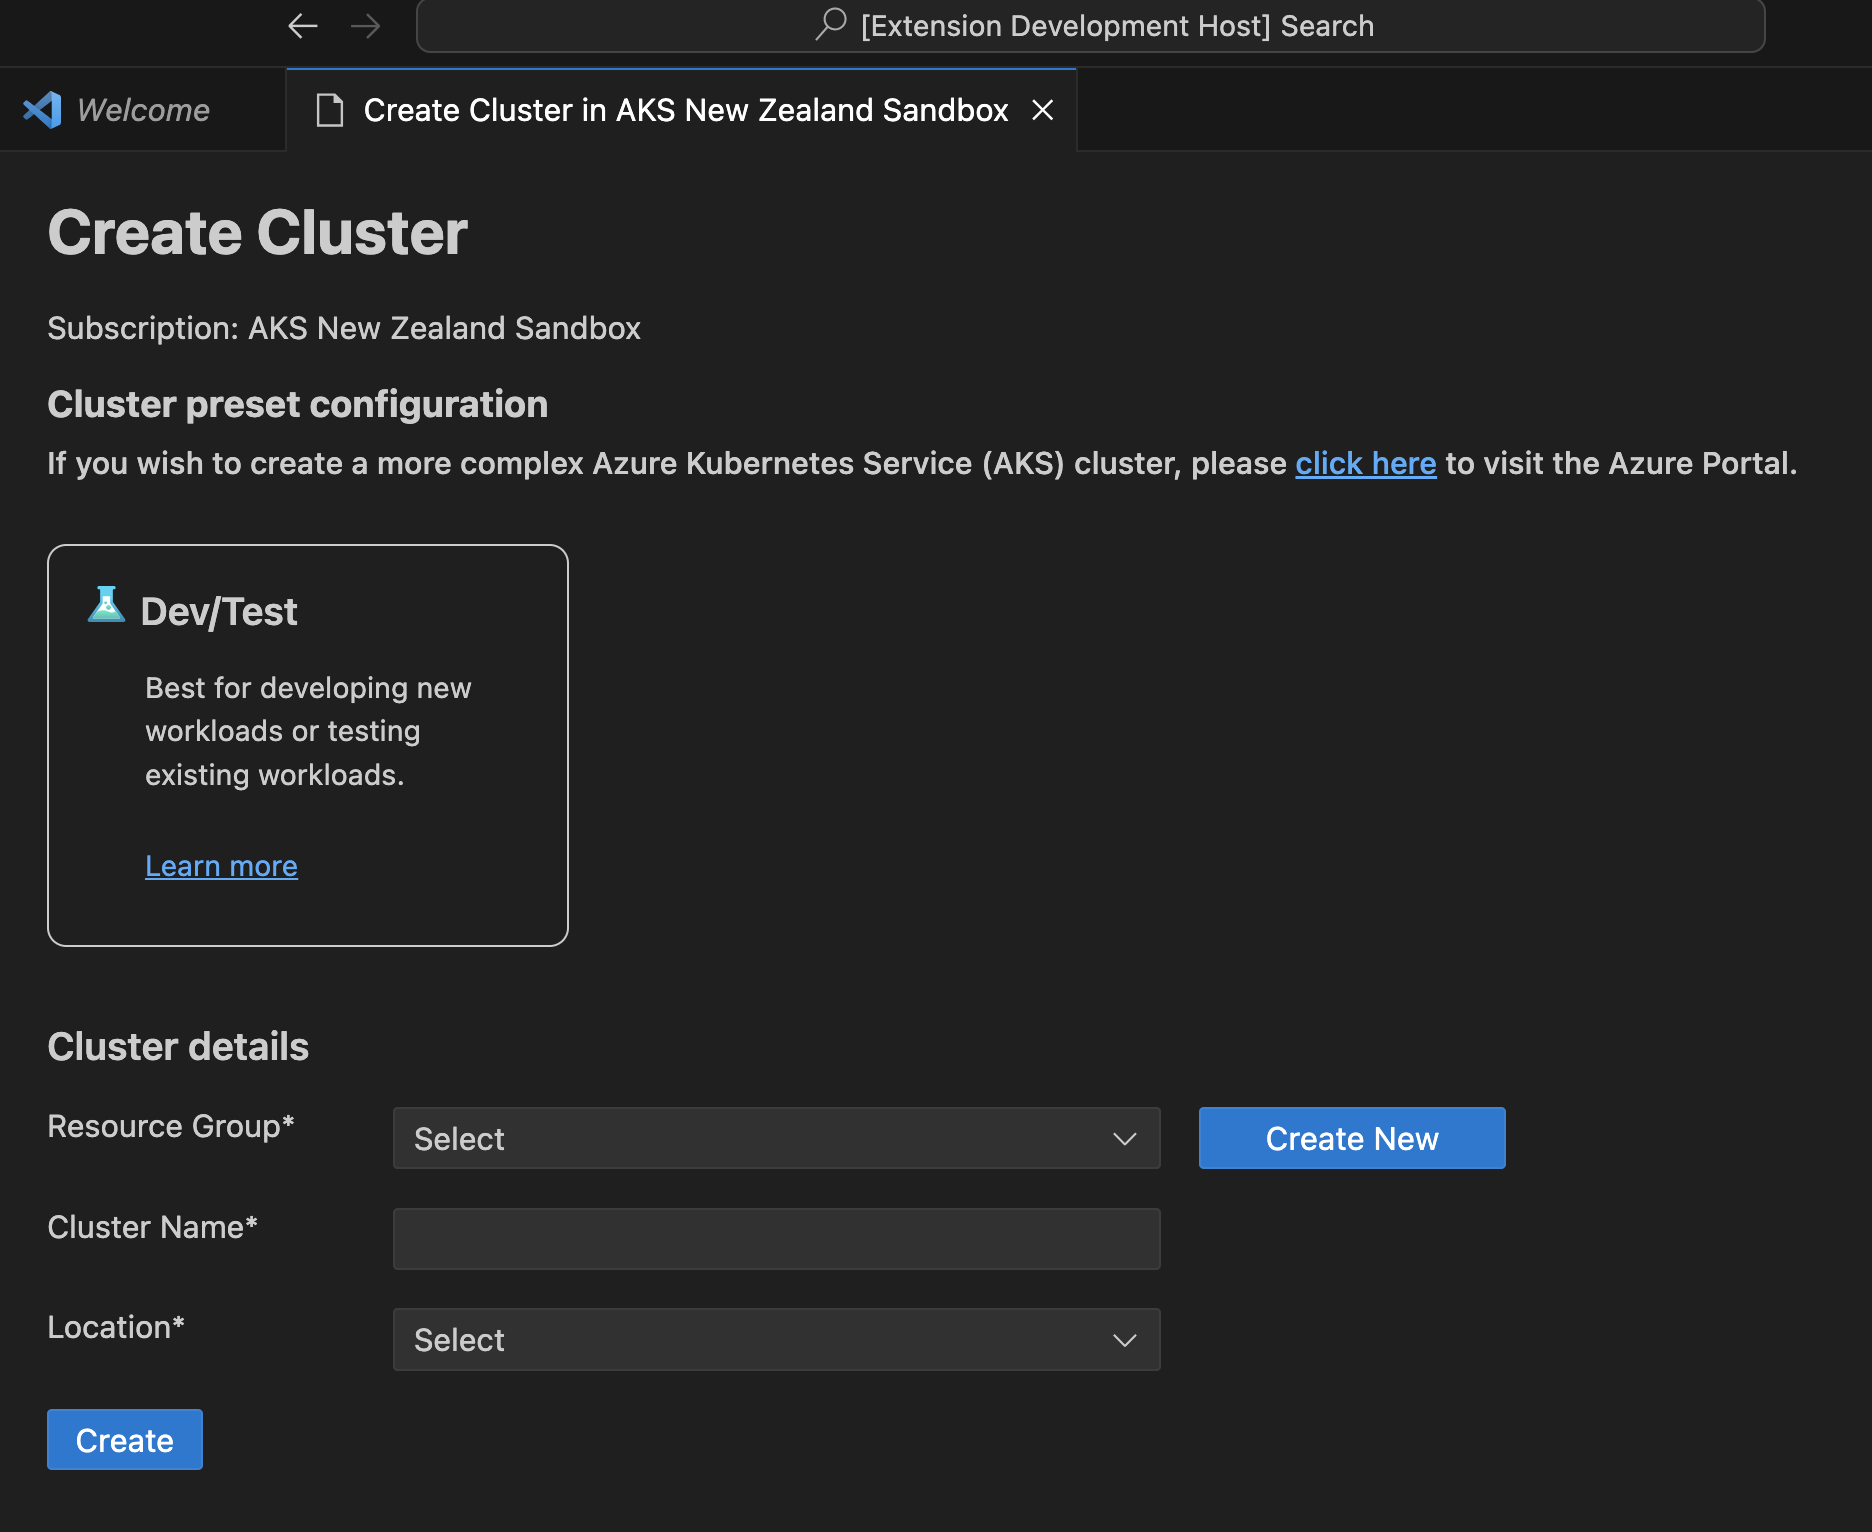Open the Location dropdown
This screenshot has width=1872, height=1532.
(777, 1339)
